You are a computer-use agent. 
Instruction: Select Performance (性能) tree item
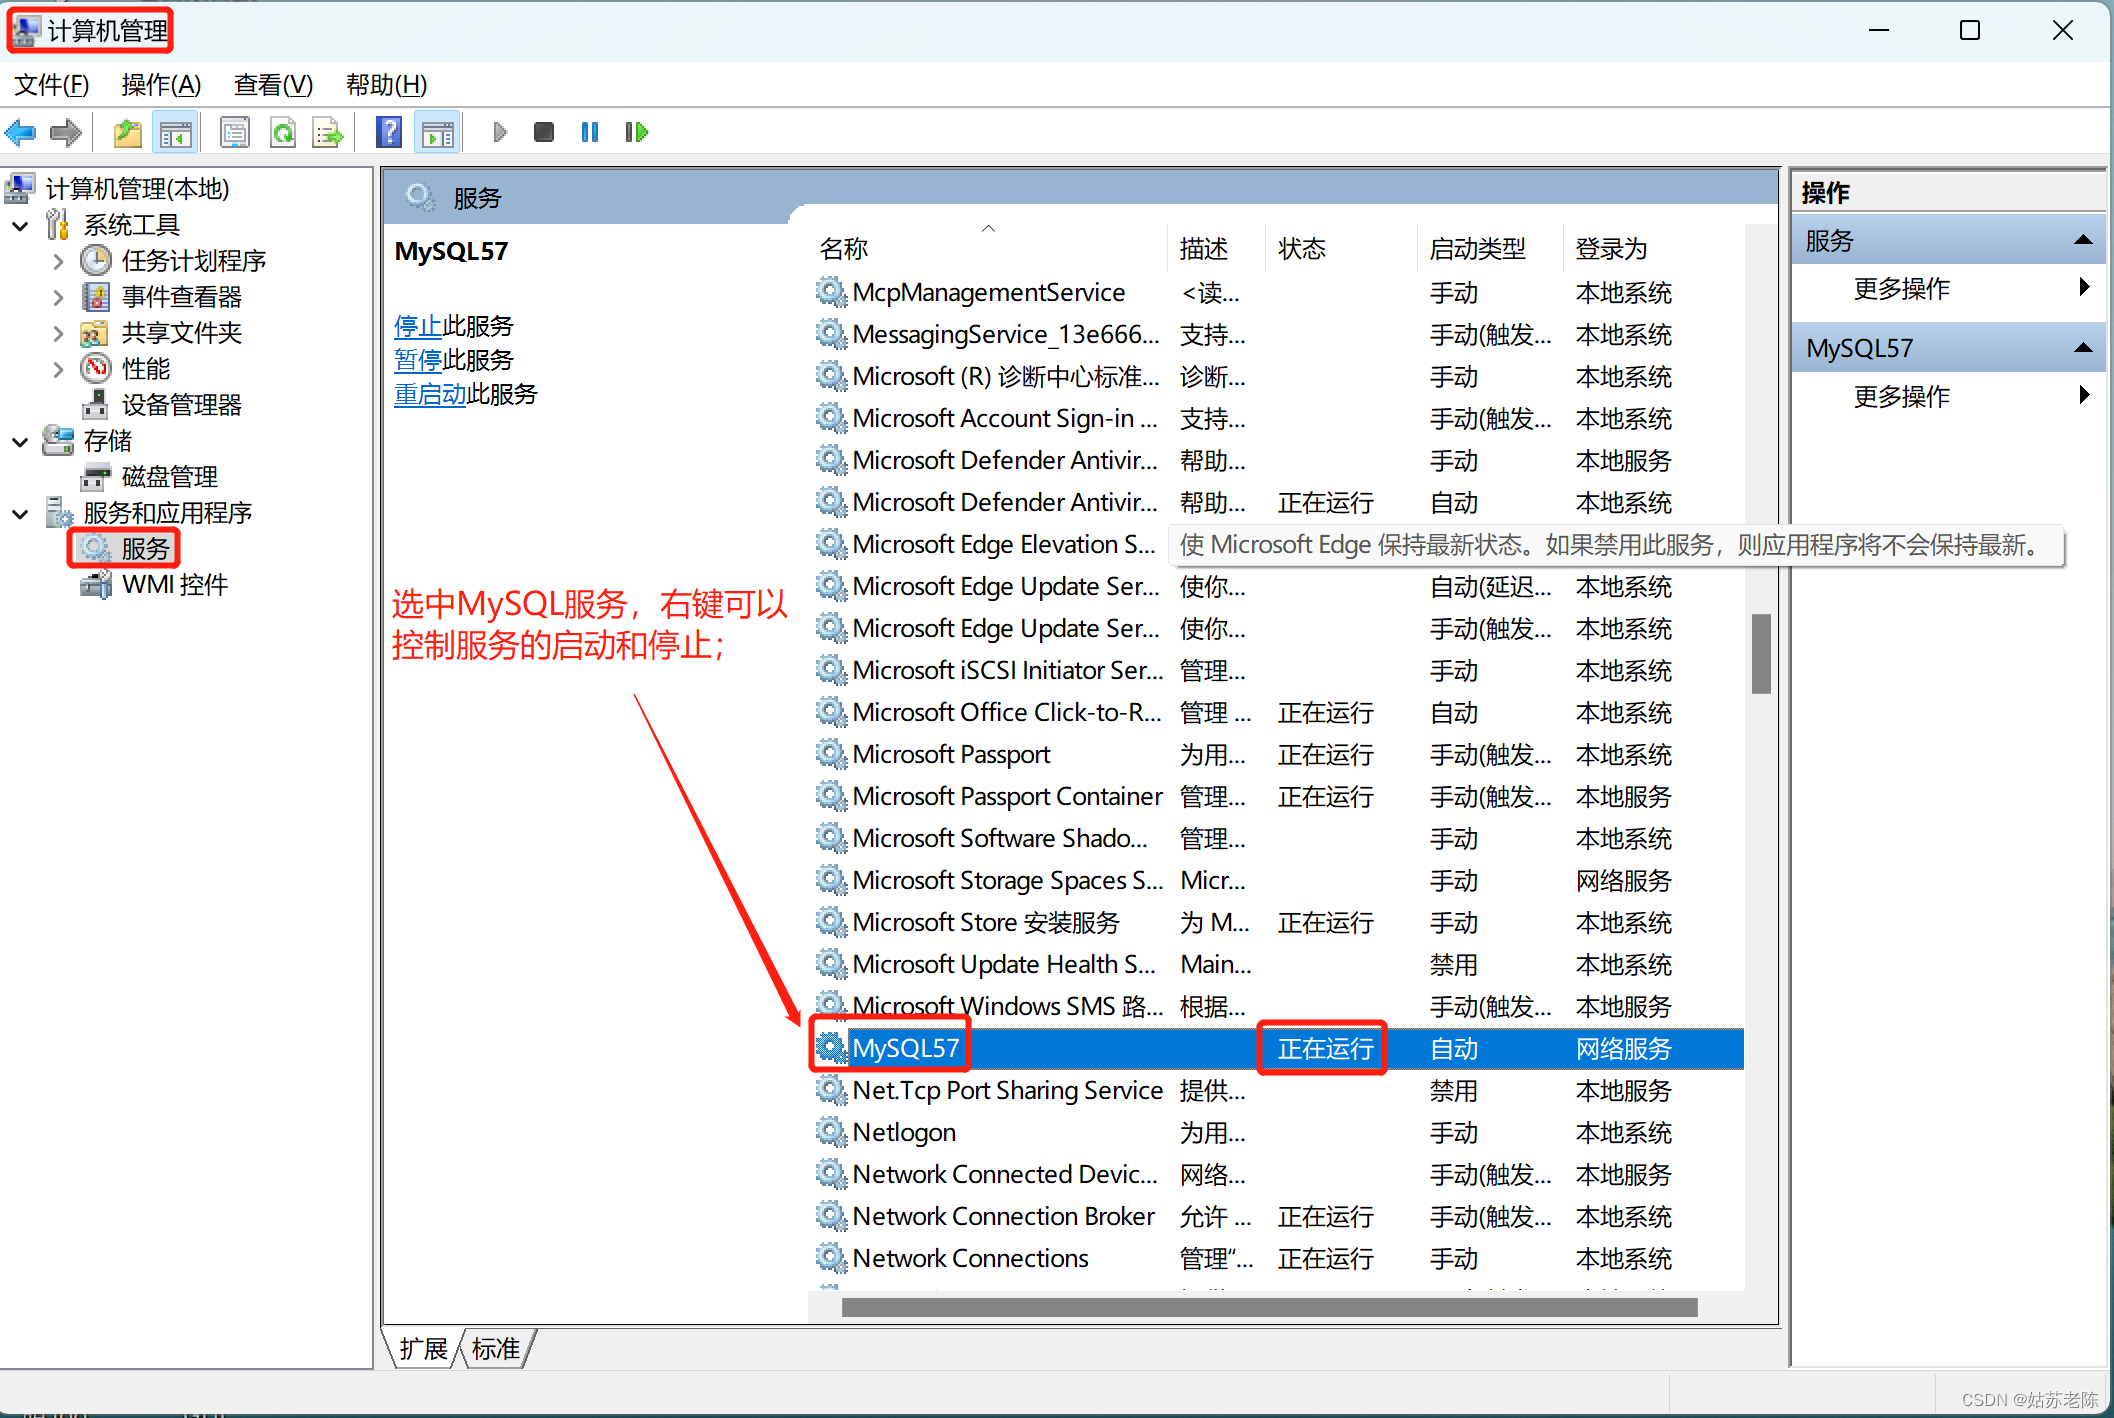coord(145,369)
